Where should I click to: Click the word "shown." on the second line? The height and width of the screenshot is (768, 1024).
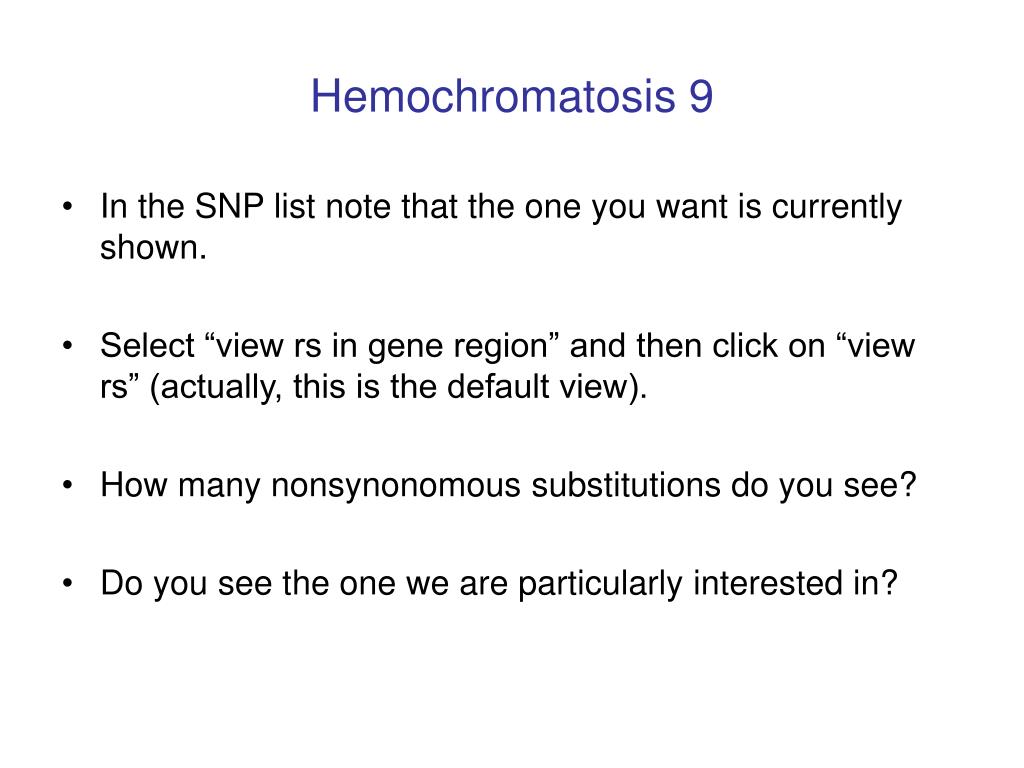coord(153,248)
